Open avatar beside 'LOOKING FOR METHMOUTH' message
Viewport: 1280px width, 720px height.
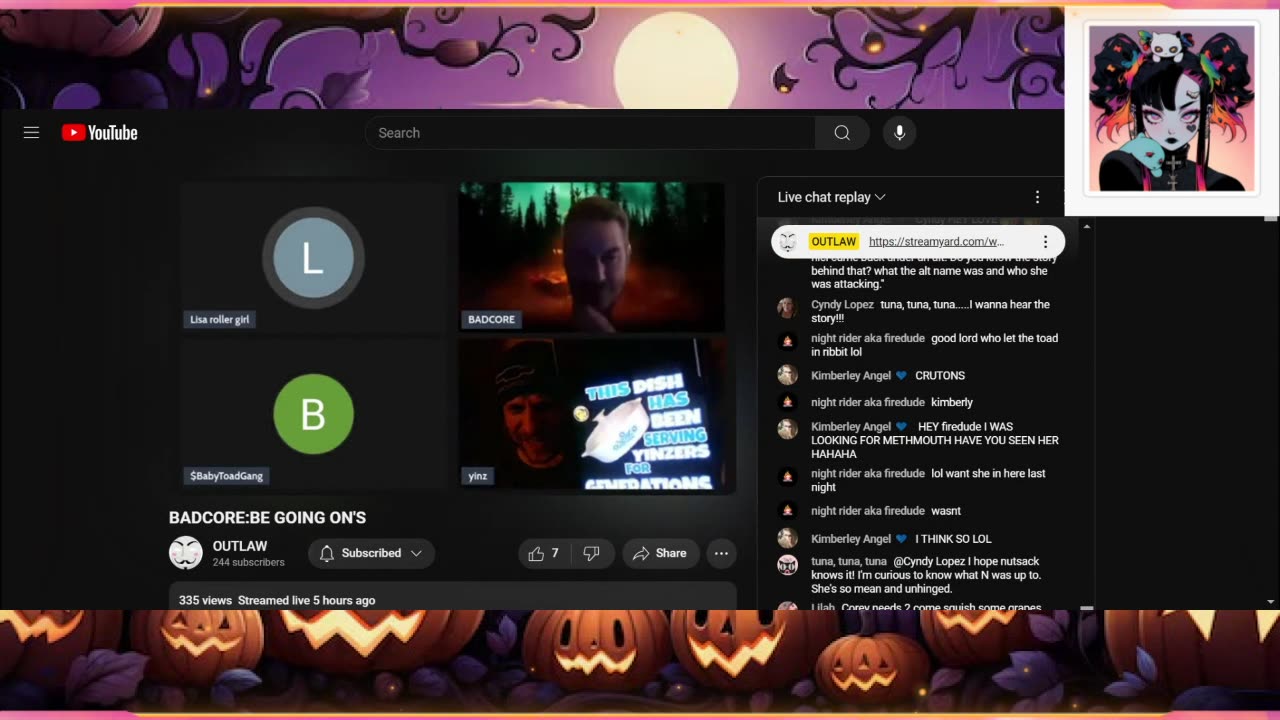pos(787,429)
